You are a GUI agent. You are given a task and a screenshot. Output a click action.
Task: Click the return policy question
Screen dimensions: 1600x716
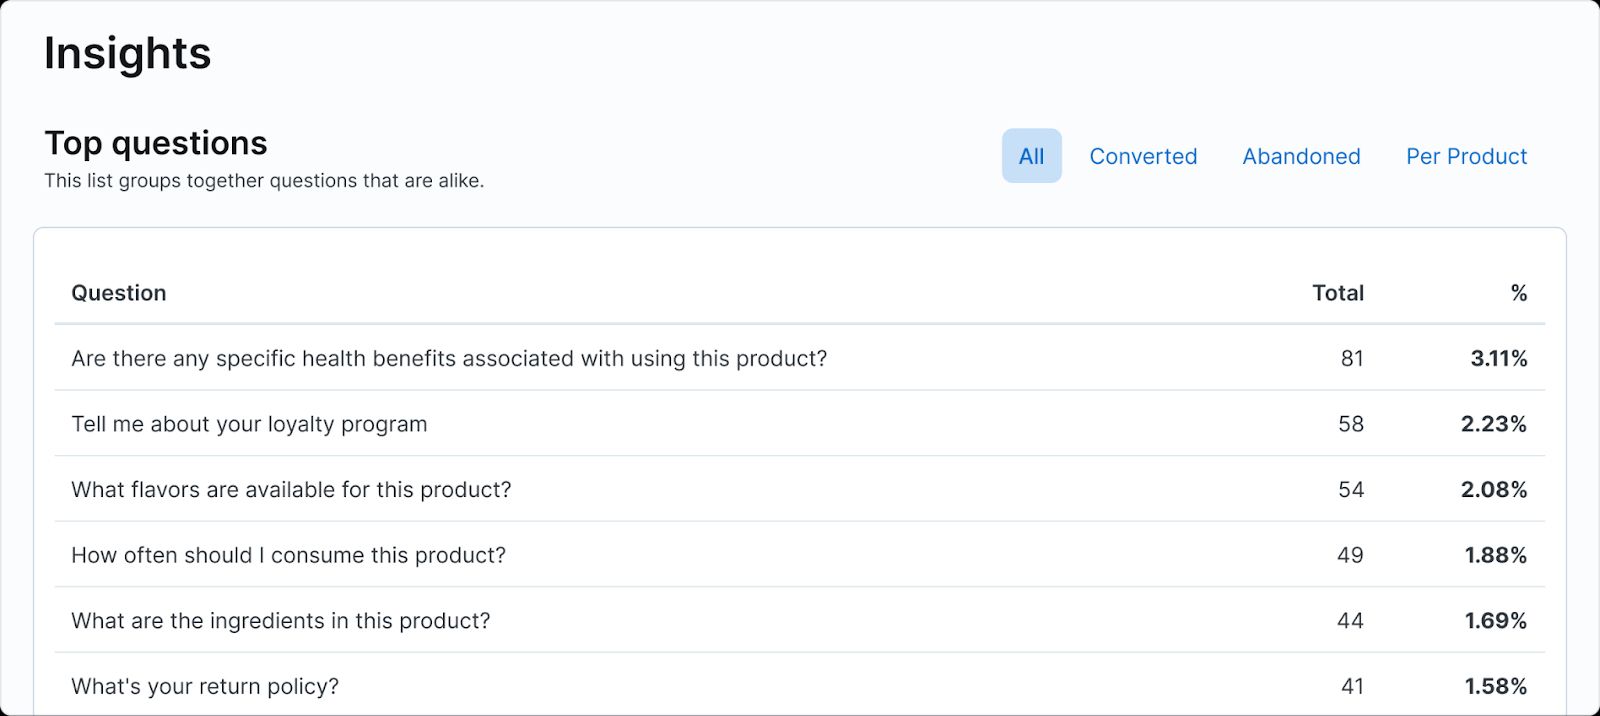[205, 686]
